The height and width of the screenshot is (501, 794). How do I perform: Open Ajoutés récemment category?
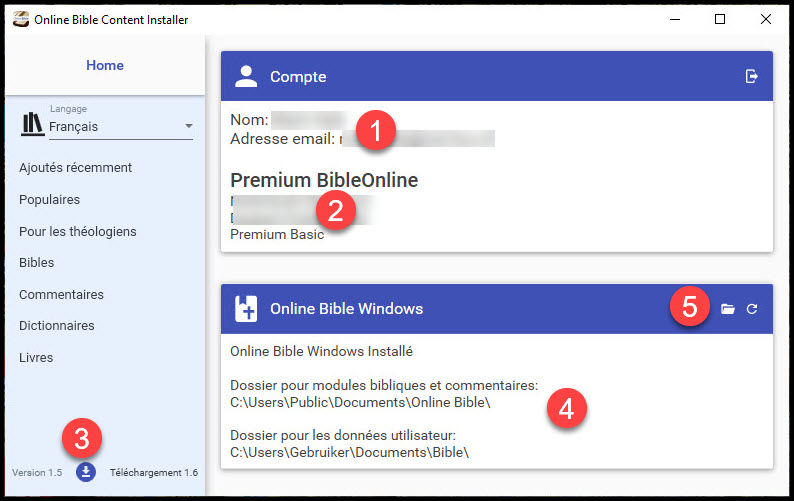pyautogui.click(x=75, y=168)
